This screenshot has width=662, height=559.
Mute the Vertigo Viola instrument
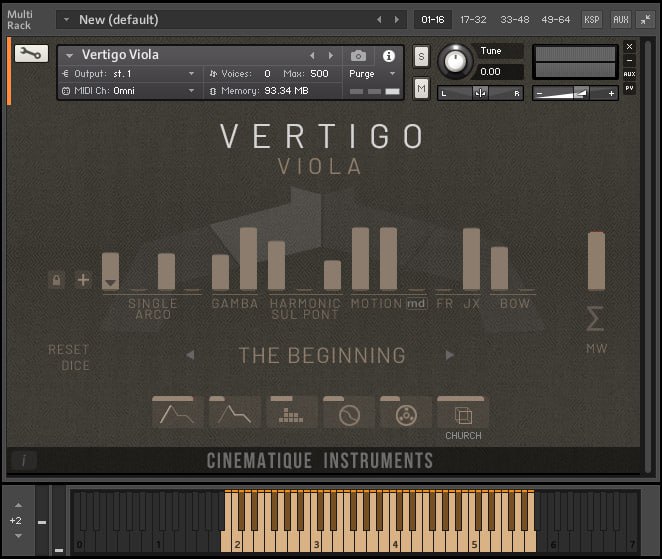tap(421, 88)
